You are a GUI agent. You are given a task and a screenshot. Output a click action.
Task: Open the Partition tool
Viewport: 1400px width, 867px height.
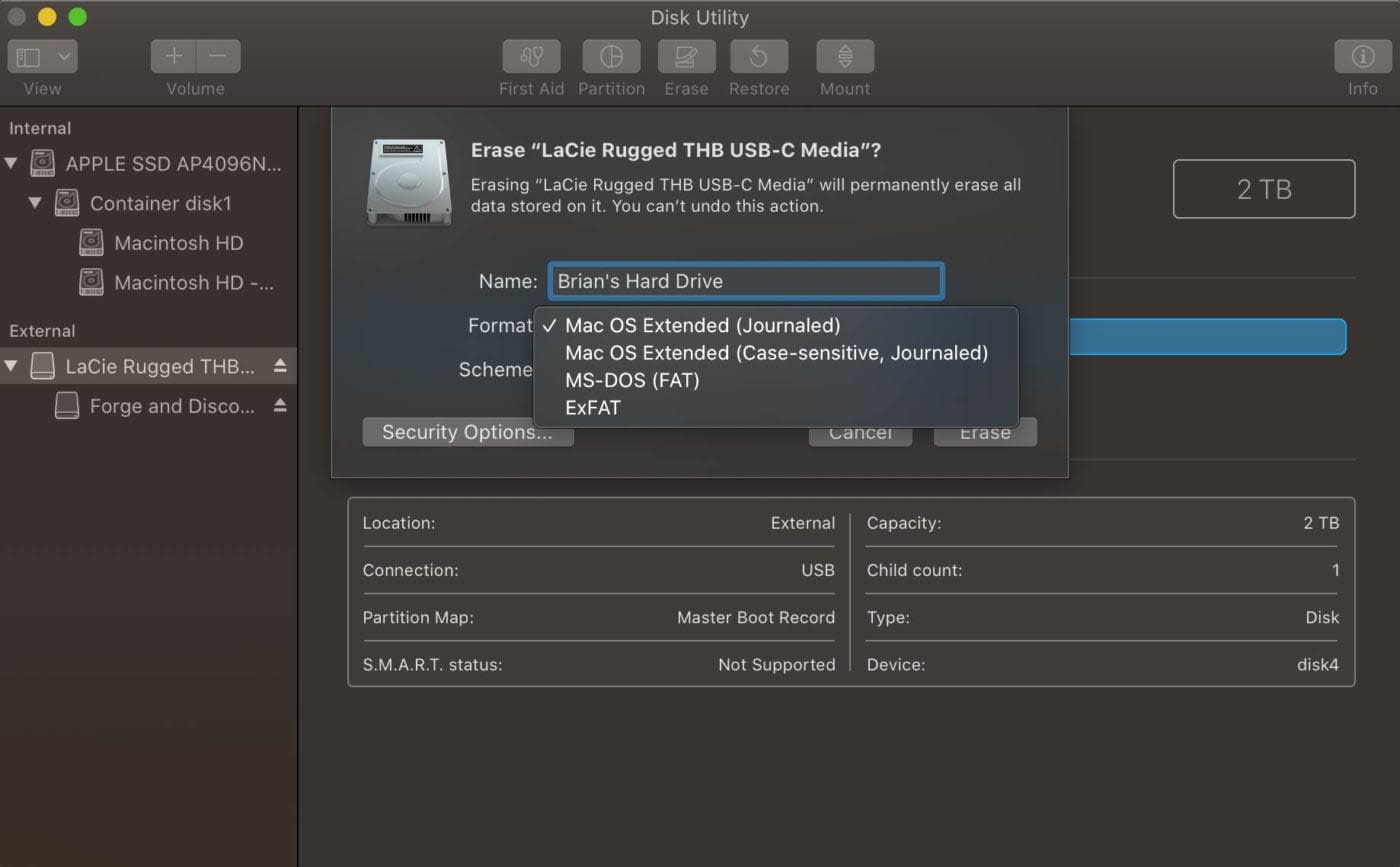(611, 57)
